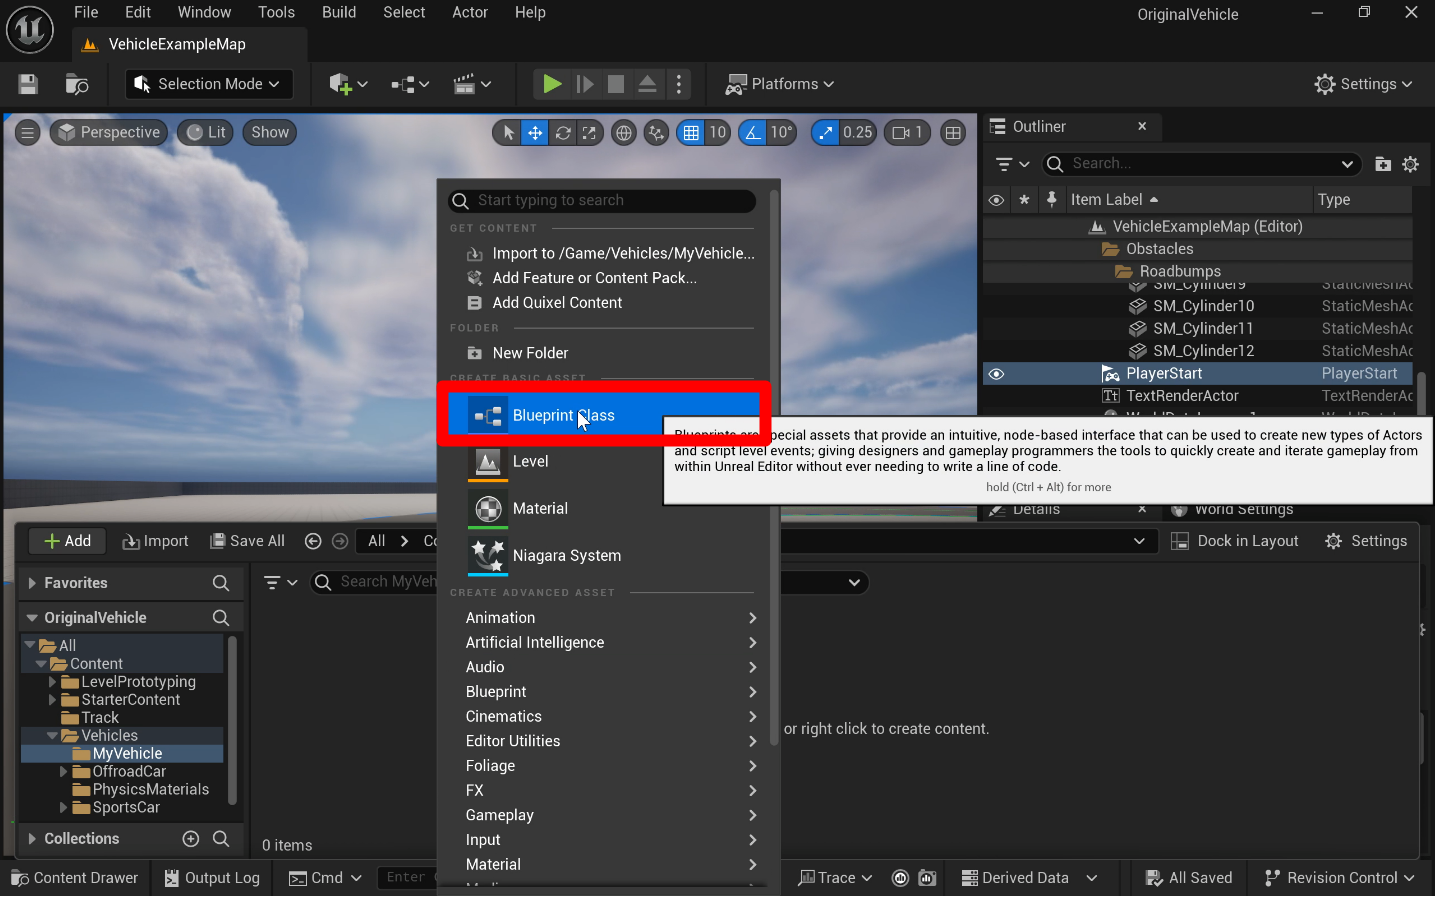Close the Outliner panel tab
This screenshot has height=897, width=1436.
pyautogui.click(x=1142, y=126)
